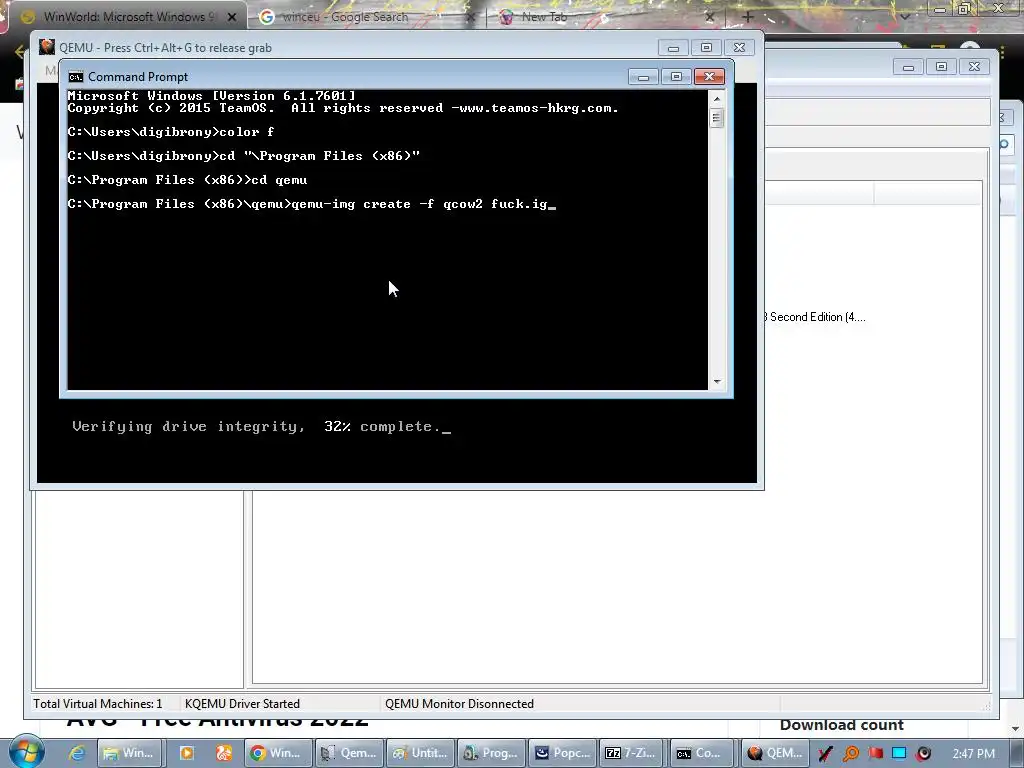Image resolution: width=1024 pixels, height=768 pixels.
Task: Click the 'Total Virtual Machines: 1' status text
Action: 98,703
